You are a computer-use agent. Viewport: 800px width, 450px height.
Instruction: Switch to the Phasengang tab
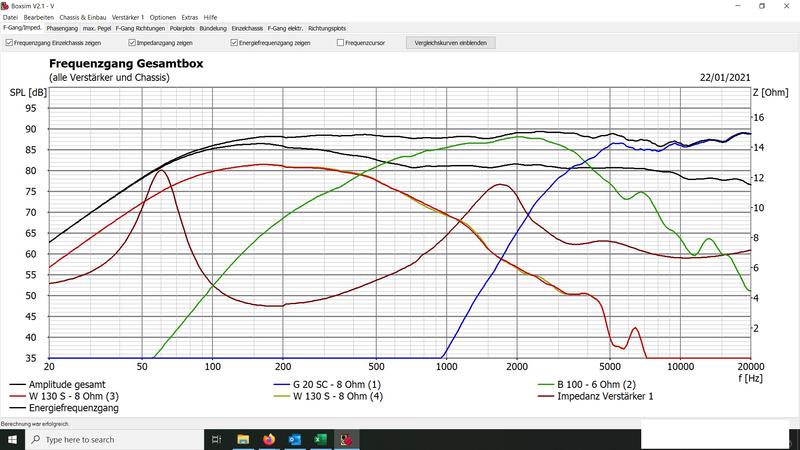[62, 29]
